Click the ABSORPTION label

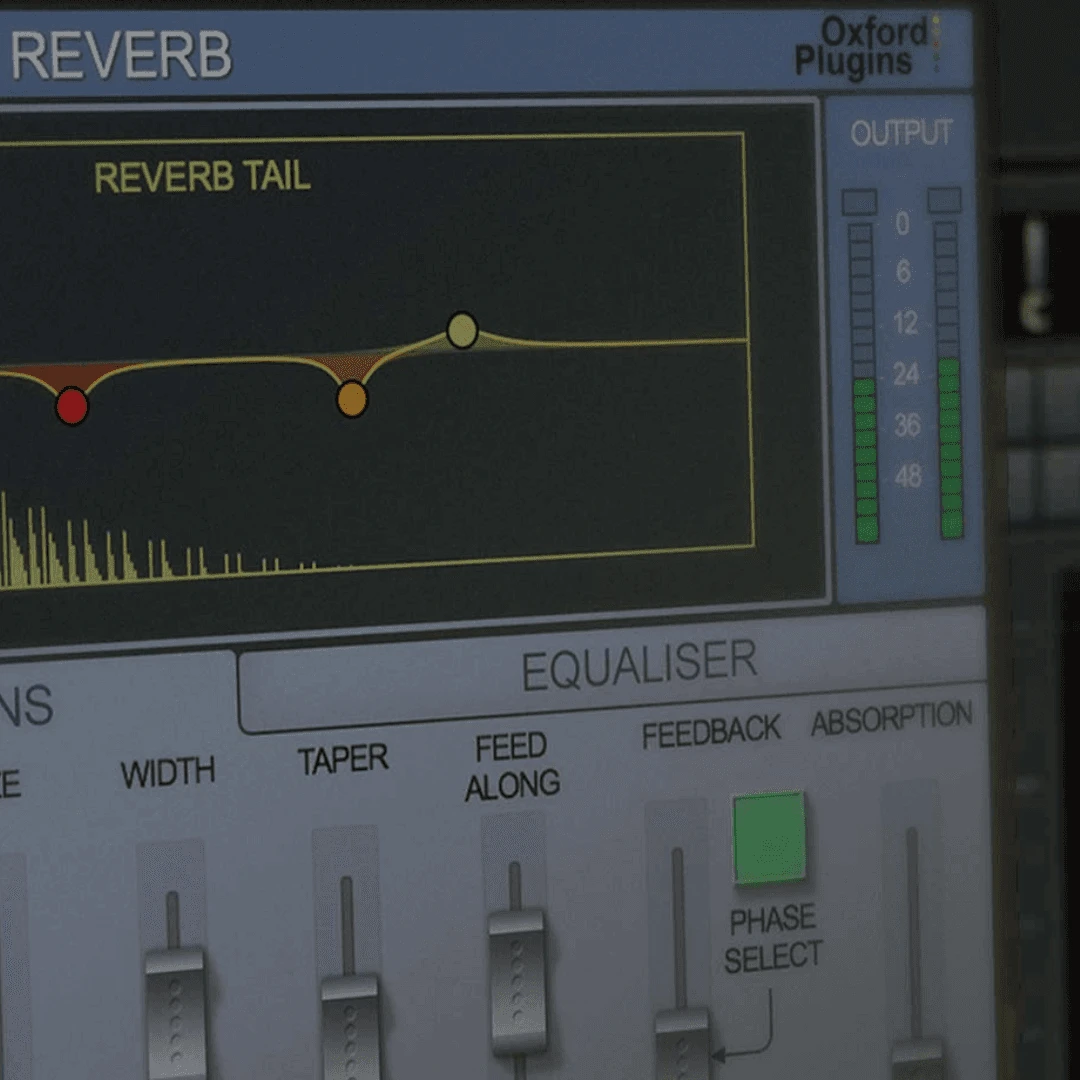point(891,718)
